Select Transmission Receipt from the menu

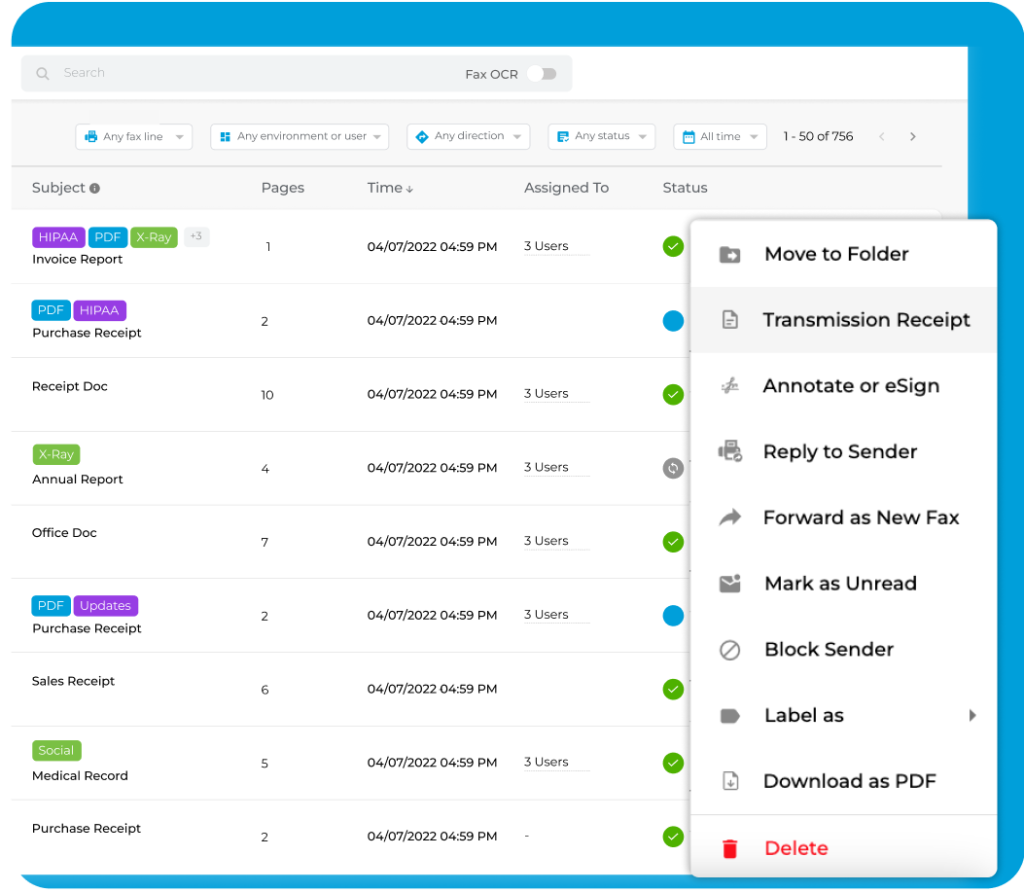[x=866, y=320]
